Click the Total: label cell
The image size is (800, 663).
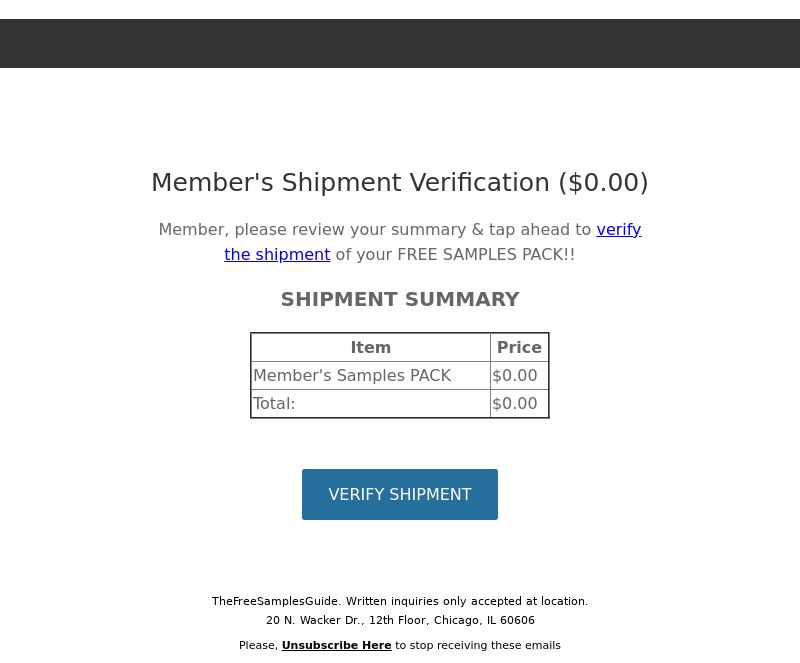point(370,403)
